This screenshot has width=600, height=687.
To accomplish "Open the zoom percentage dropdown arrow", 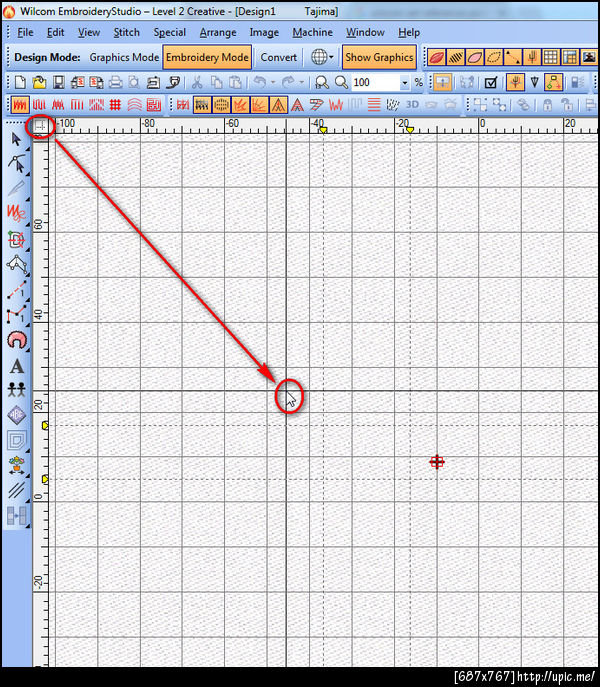I will (405, 82).
